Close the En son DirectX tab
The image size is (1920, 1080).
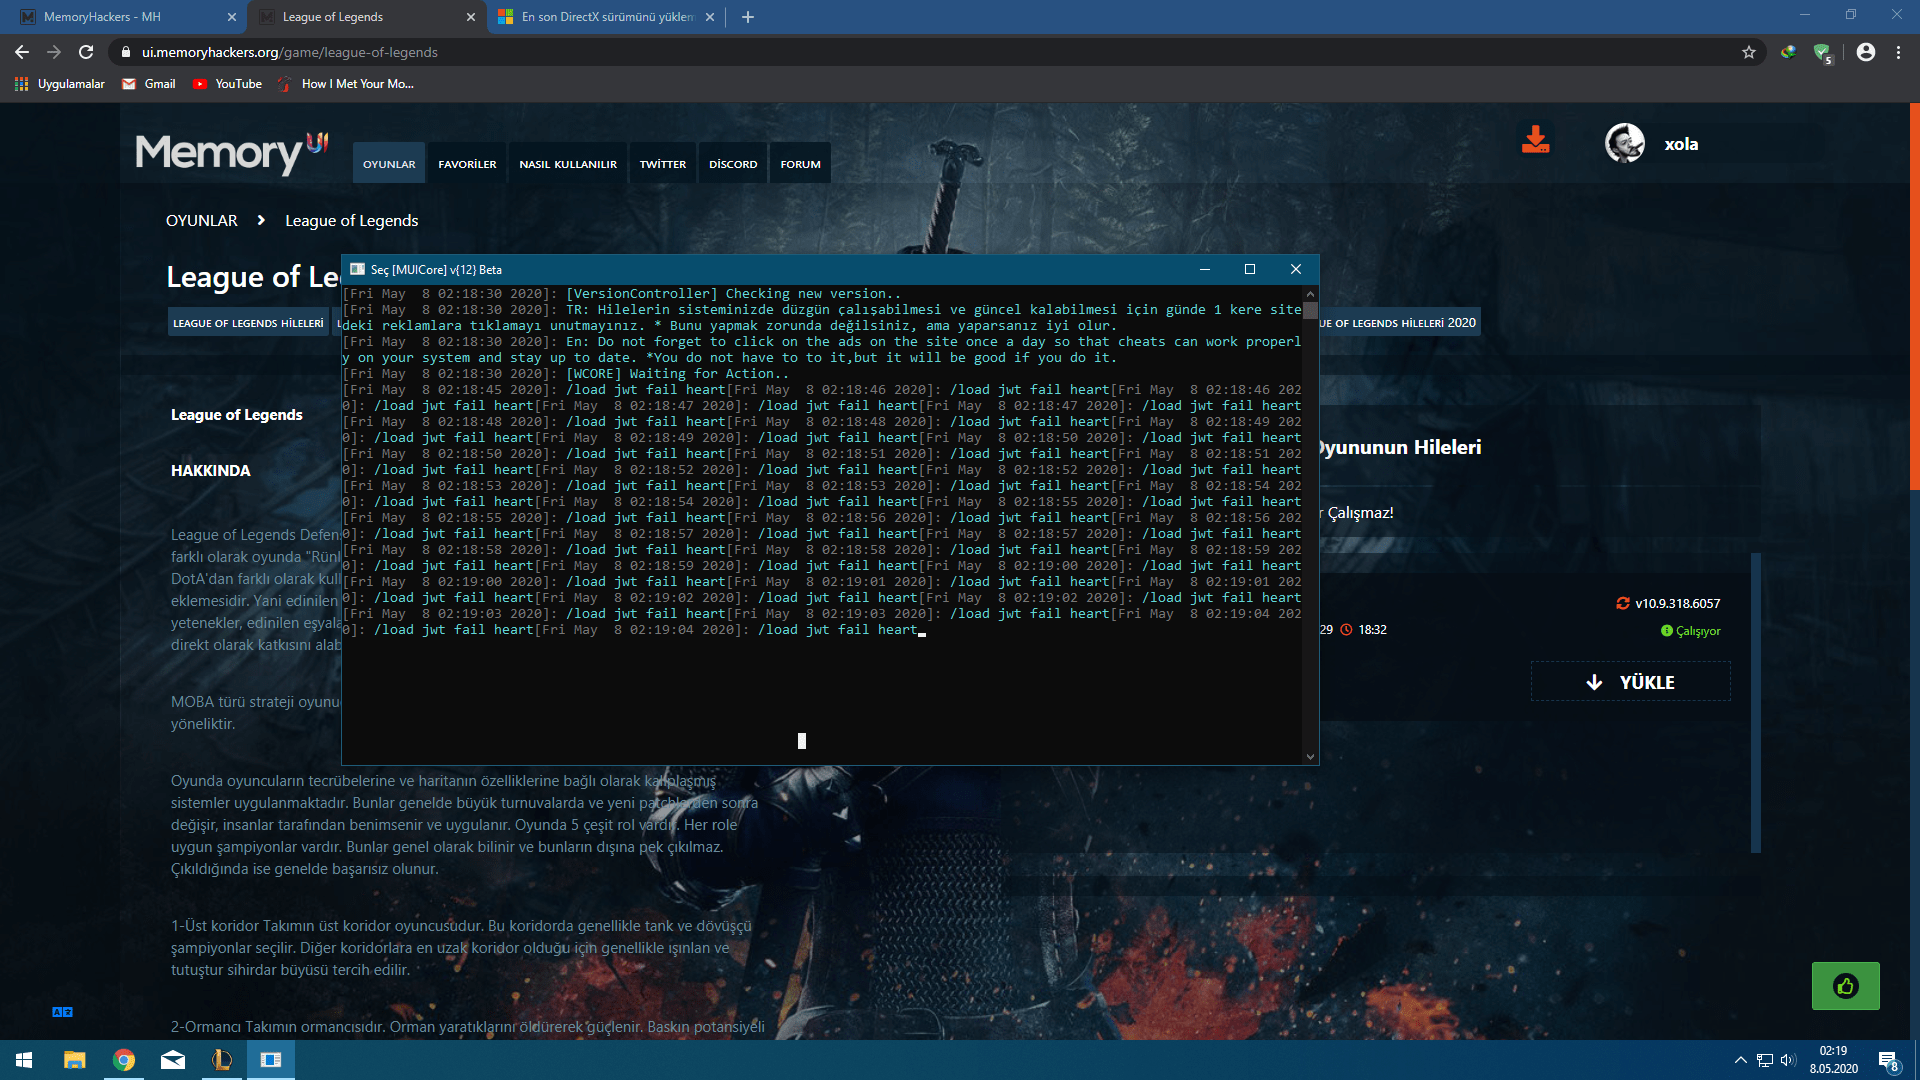coord(710,17)
